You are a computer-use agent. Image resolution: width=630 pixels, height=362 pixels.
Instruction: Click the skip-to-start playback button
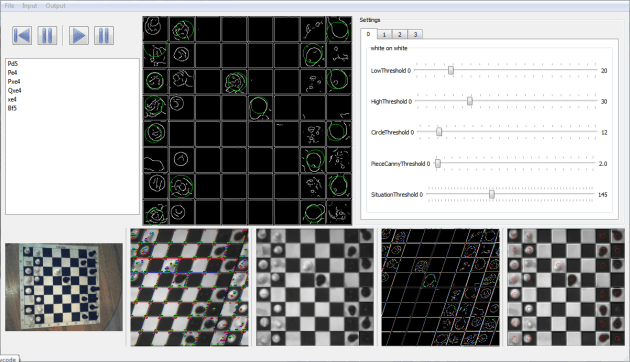22,36
